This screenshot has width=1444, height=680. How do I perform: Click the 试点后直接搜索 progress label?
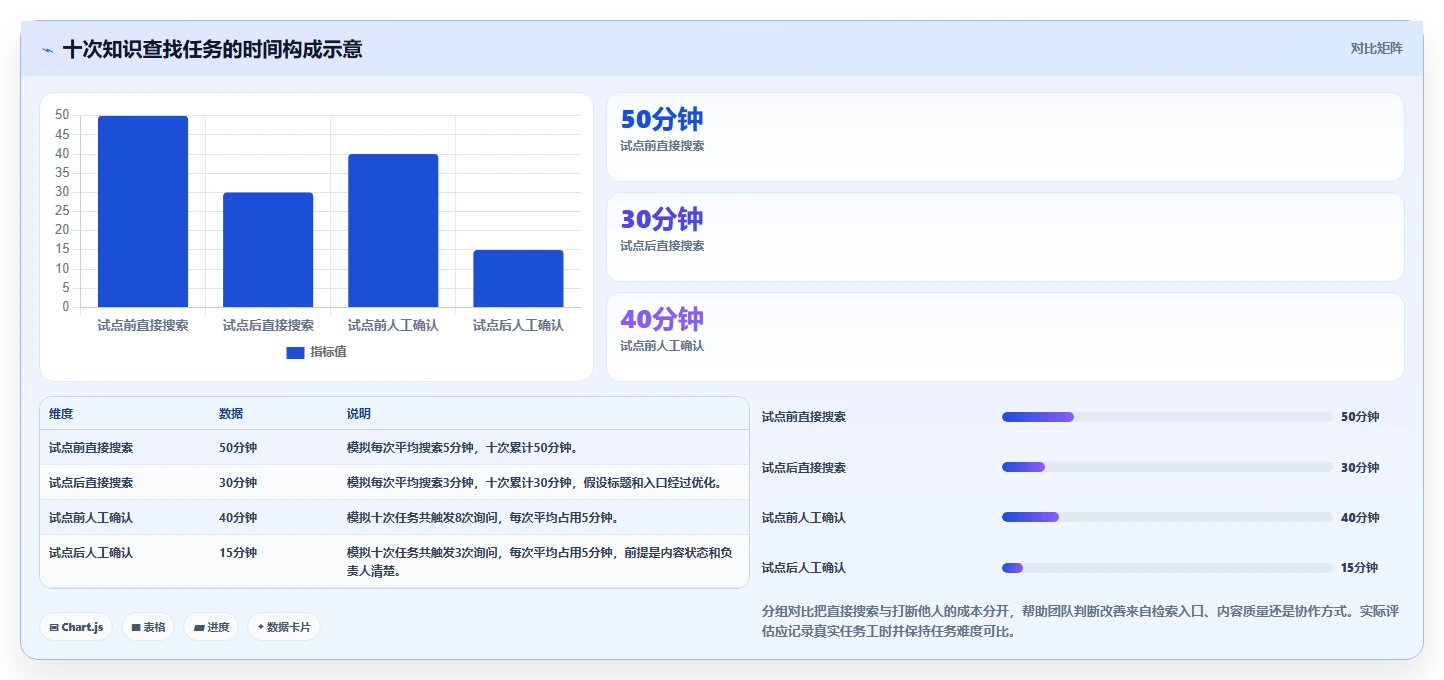804,467
